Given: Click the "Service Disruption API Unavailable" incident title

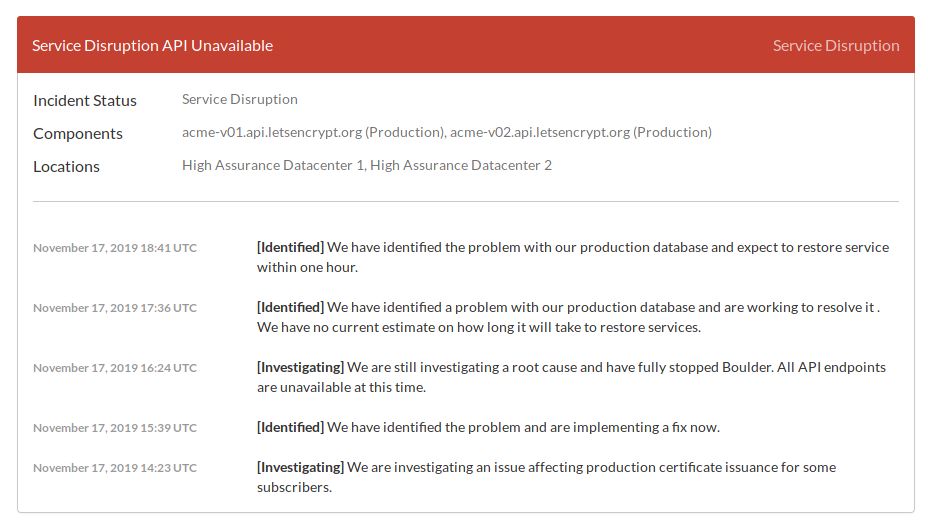Looking at the screenshot, I should [x=152, y=45].
